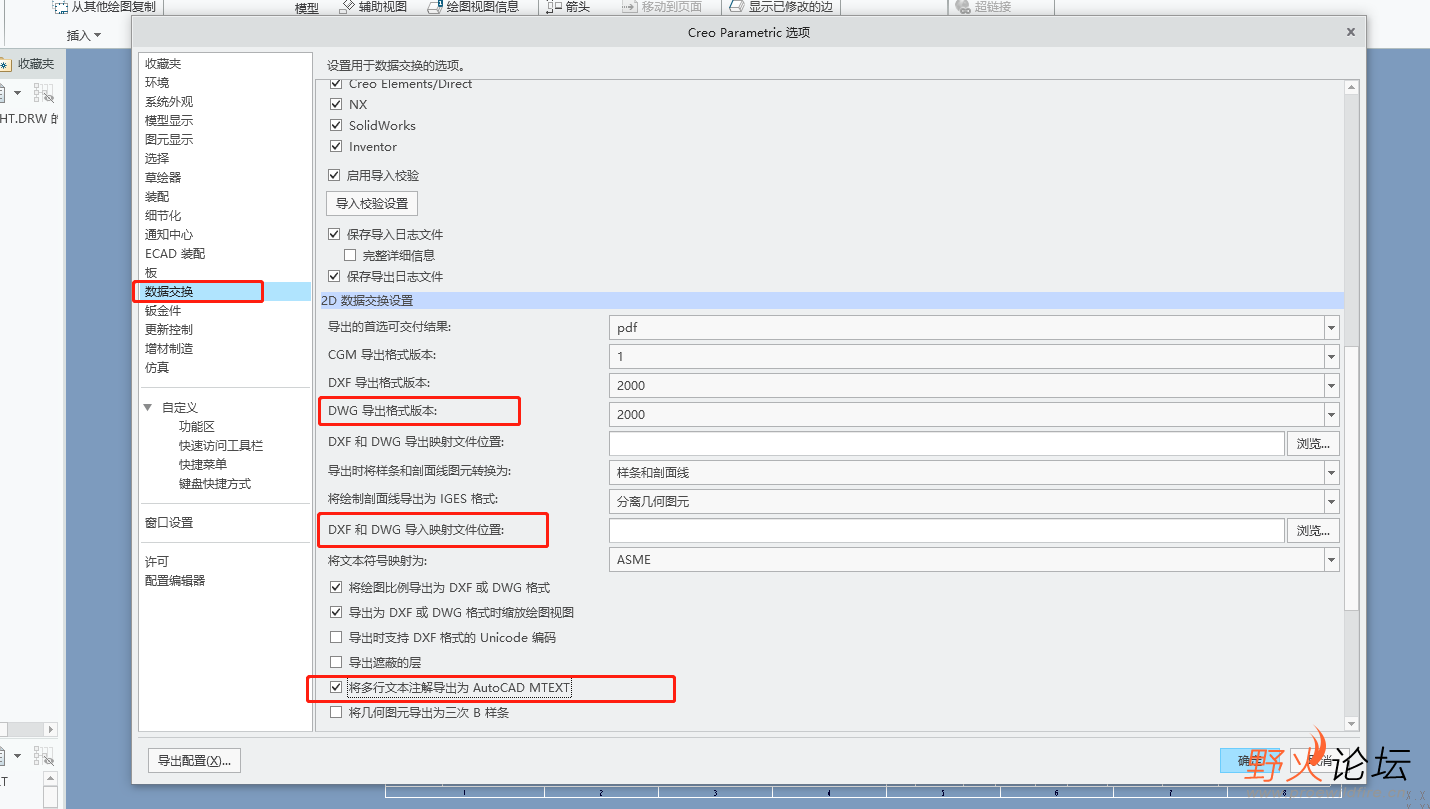Image resolution: width=1430 pixels, height=809 pixels.
Task: Select the 辅助视图 auxiliary view tool
Action: point(372,7)
